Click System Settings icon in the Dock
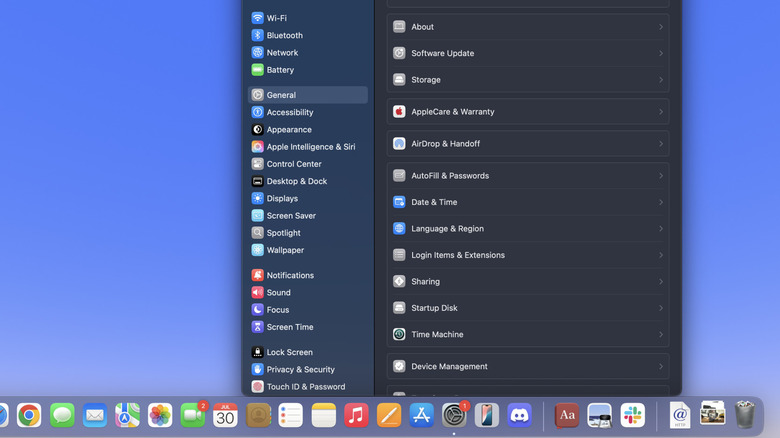Image resolution: width=780 pixels, height=438 pixels. pos(454,415)
